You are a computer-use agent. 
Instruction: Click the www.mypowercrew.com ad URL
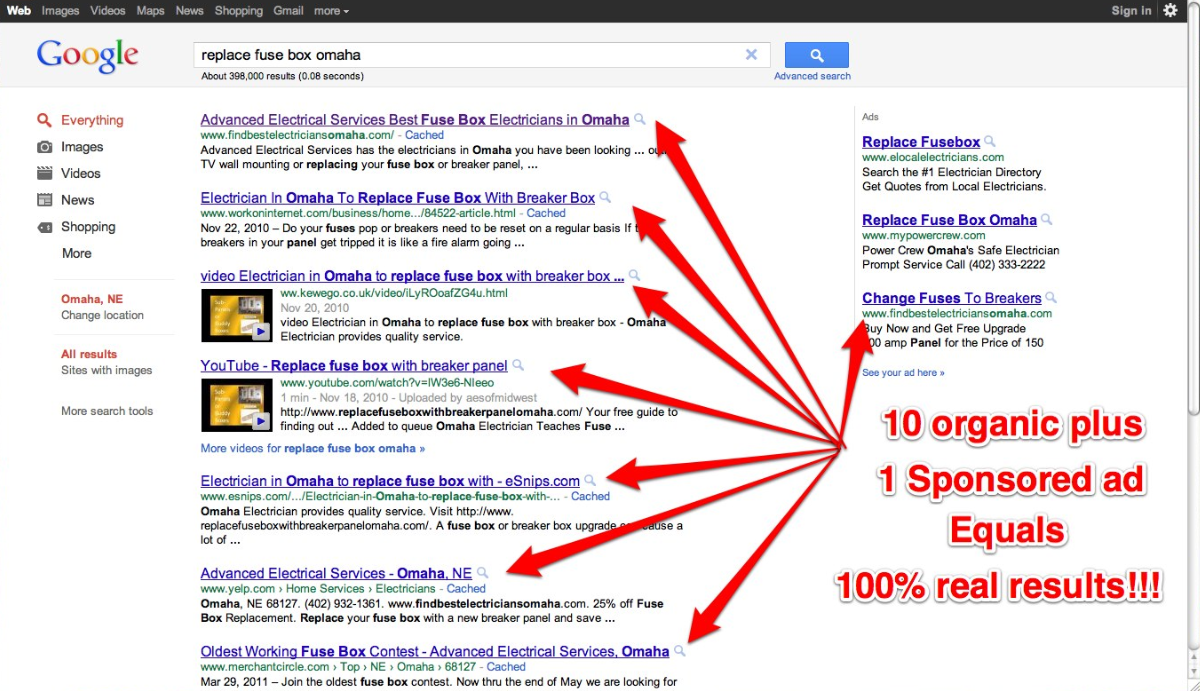924,235
